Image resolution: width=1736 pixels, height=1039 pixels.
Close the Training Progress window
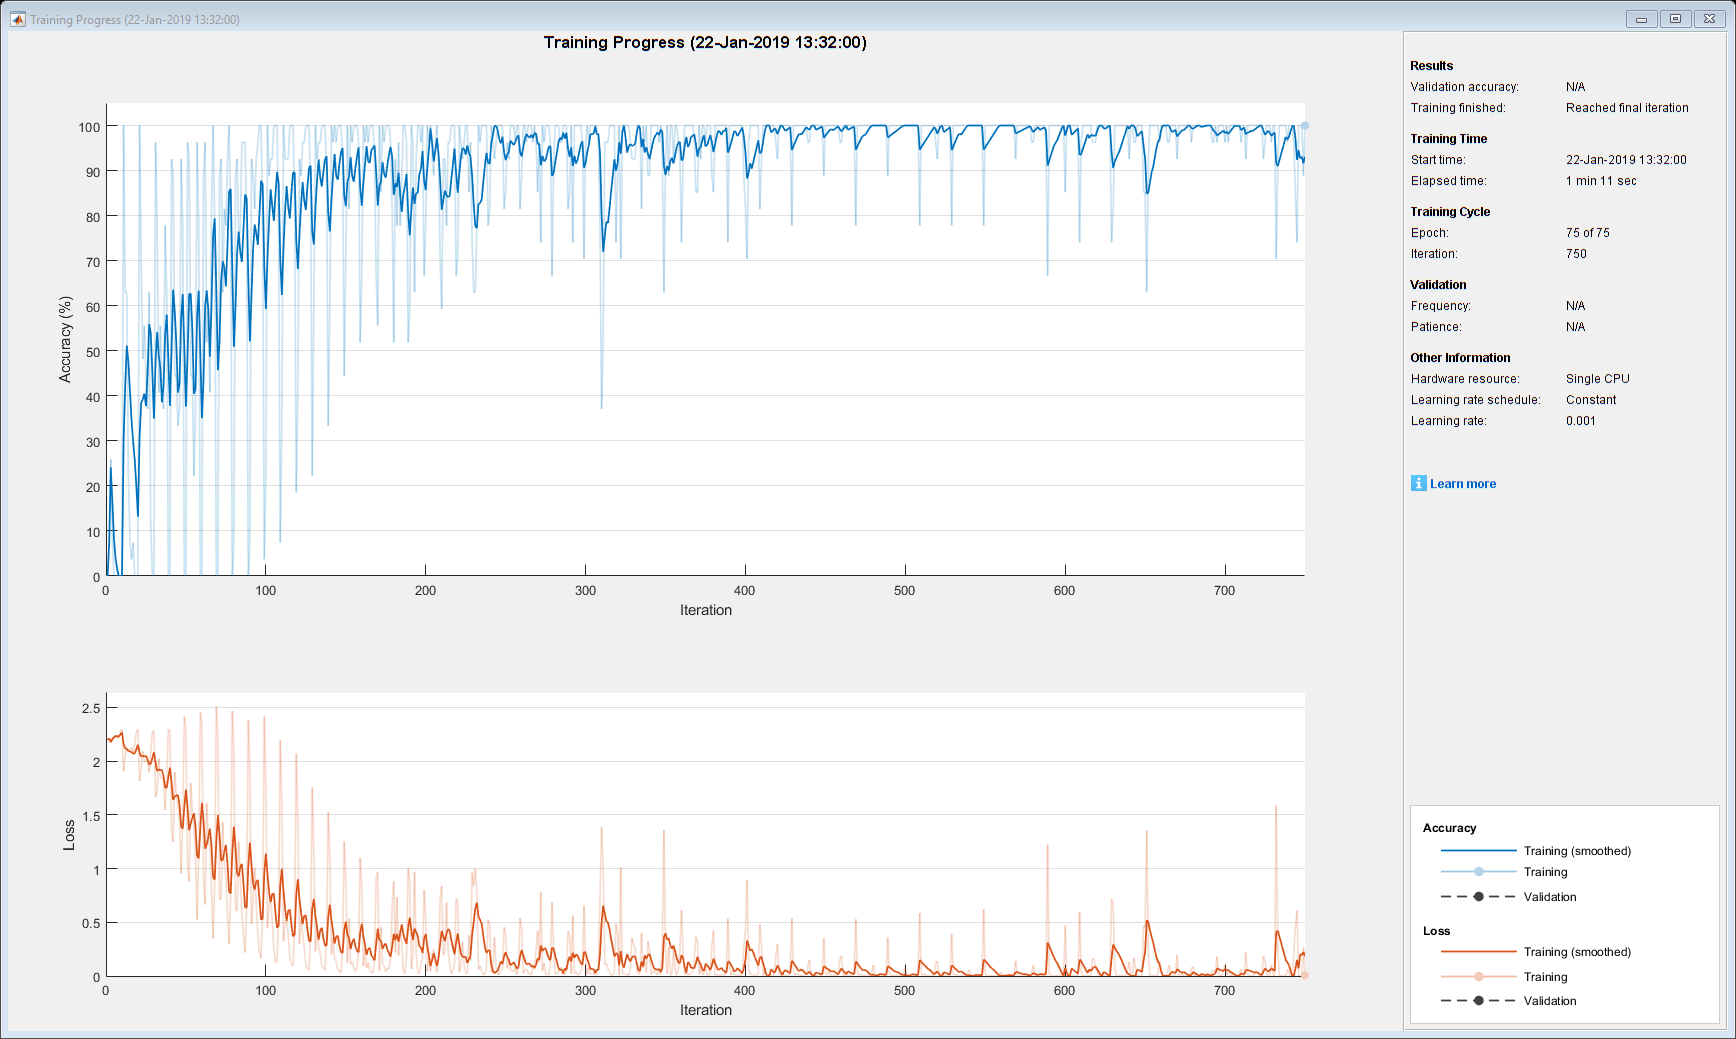[x=1710, y=19]
